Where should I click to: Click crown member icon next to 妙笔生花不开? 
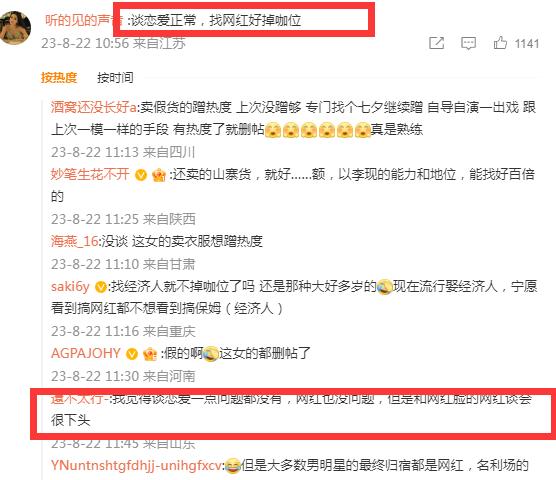[159, 175]
